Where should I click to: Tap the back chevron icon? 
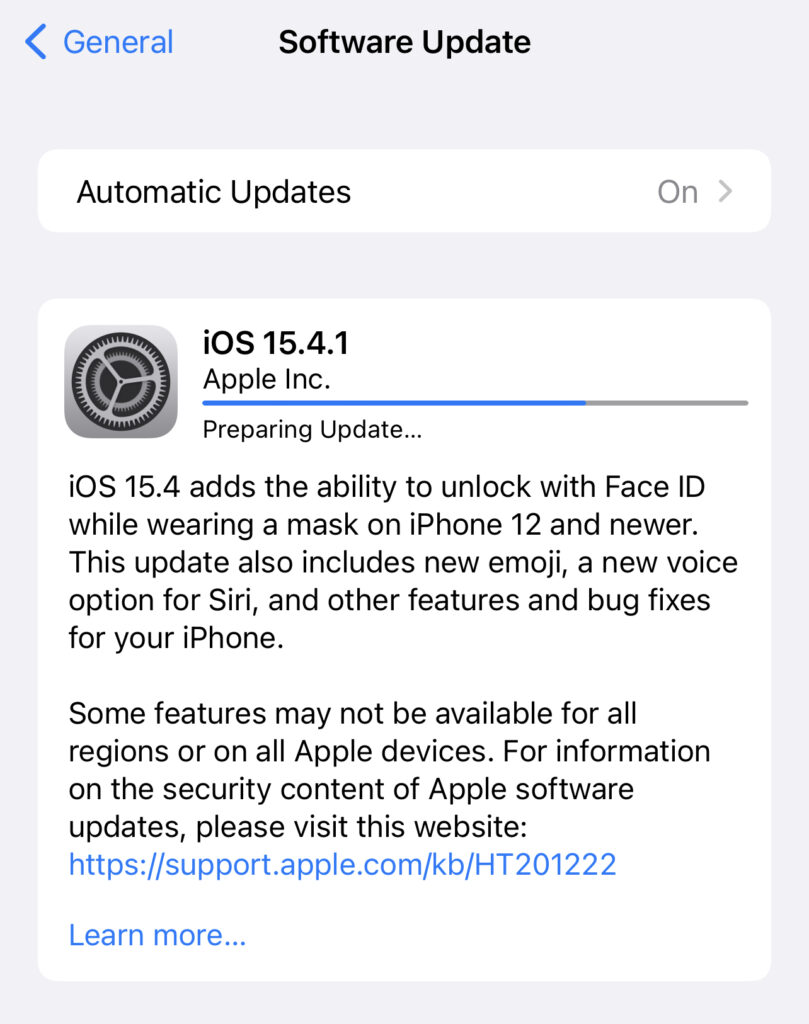[x=36, y=42]
